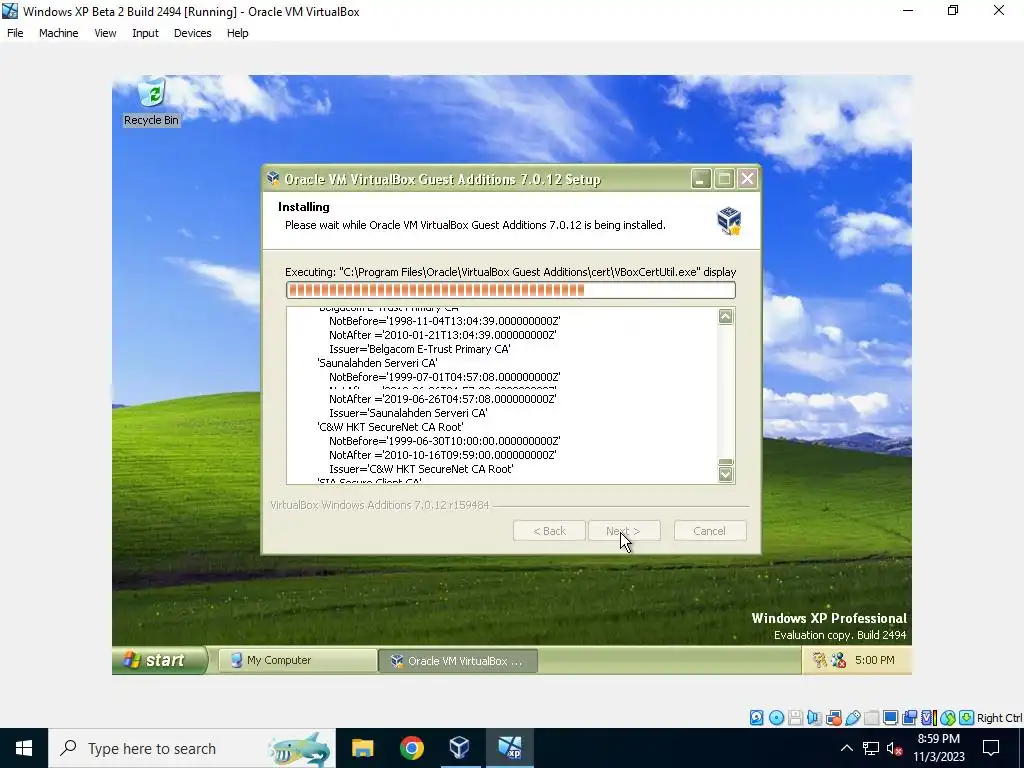Open the Help menu
This screenshot has width=1024, height=768.
point(238,33)
